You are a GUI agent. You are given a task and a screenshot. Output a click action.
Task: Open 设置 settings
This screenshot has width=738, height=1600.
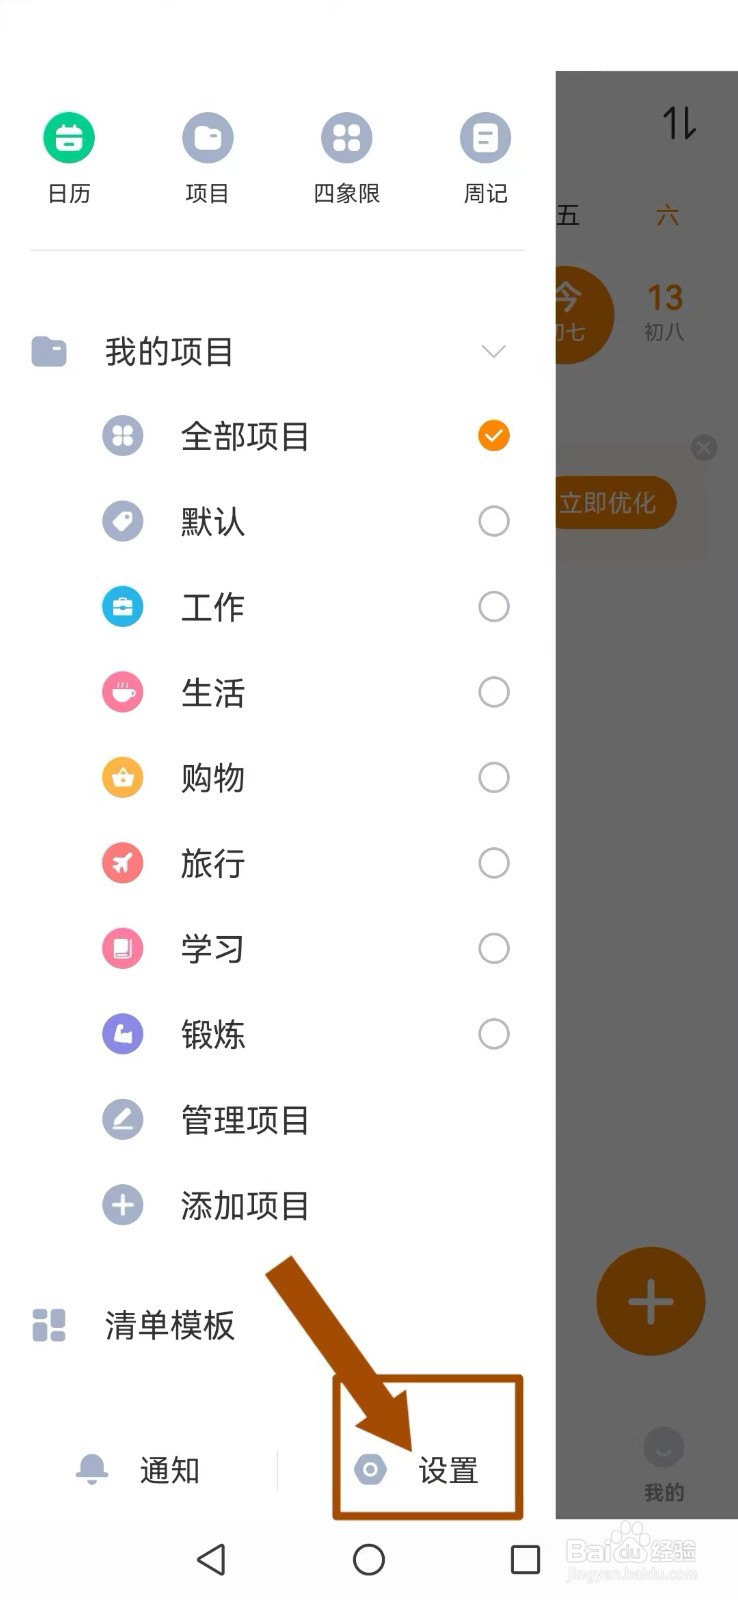(x=428, y=1470)
